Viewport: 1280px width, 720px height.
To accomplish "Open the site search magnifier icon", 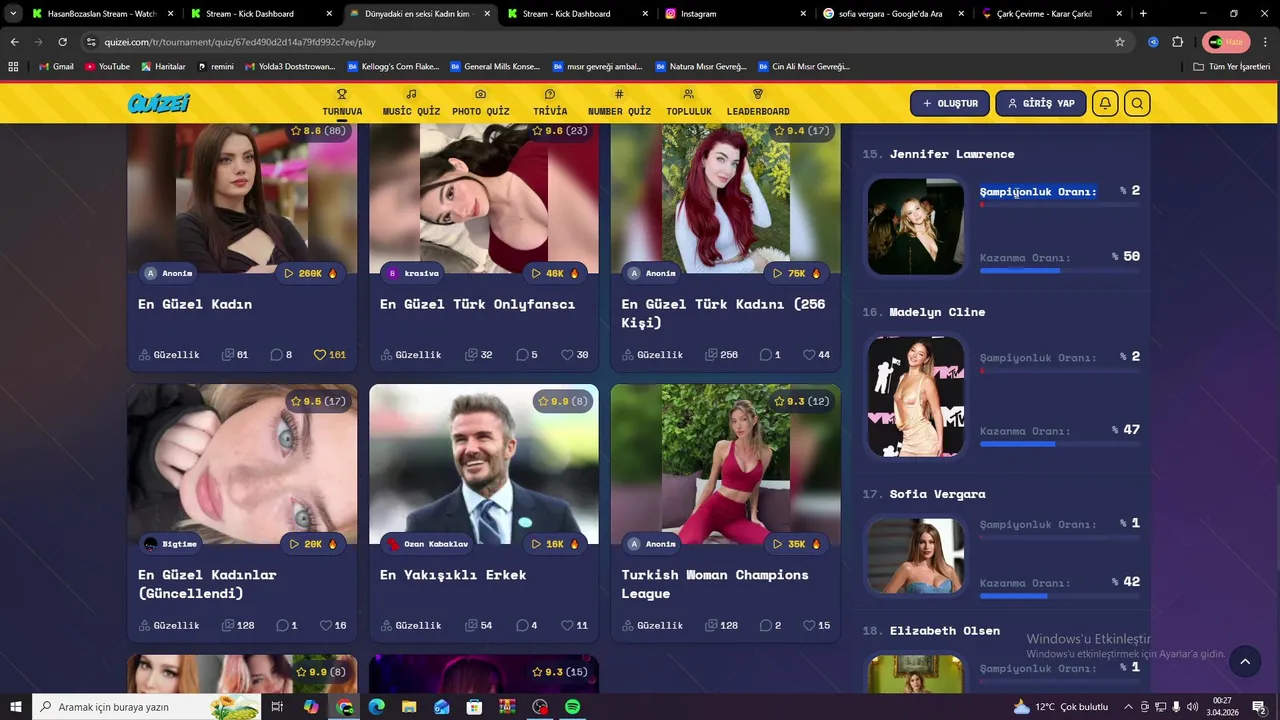I will [1137, 103].
